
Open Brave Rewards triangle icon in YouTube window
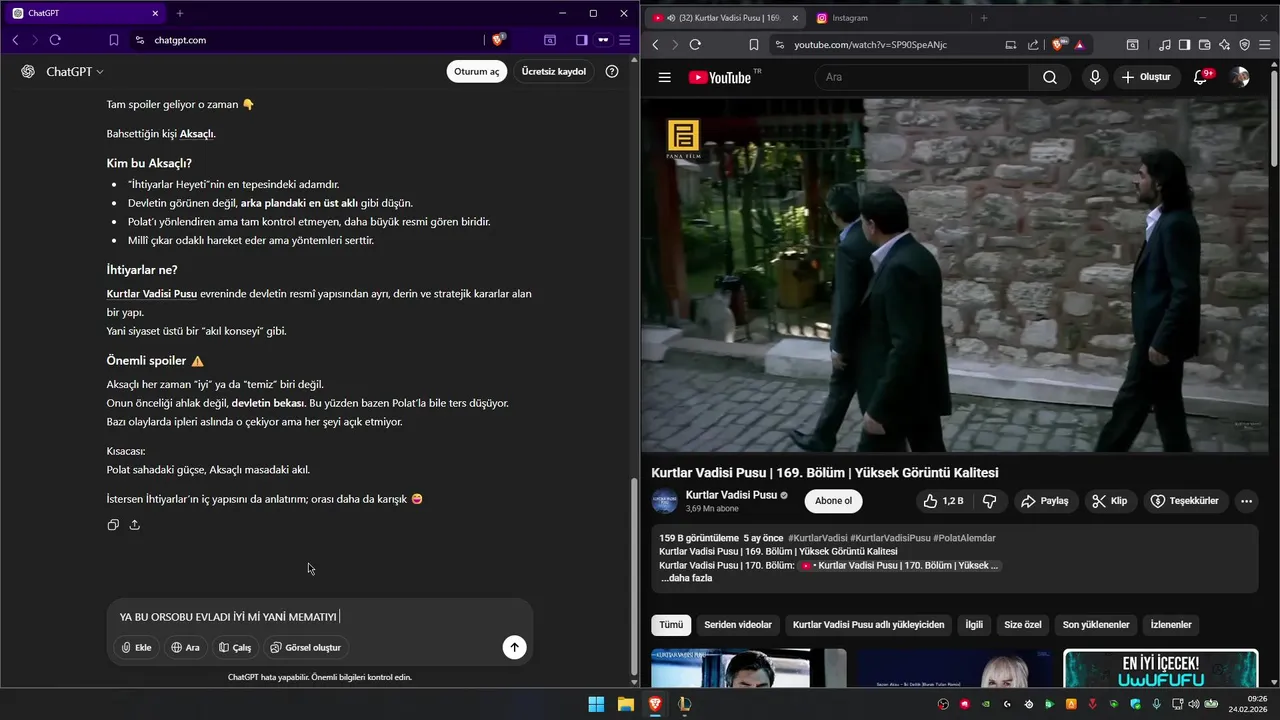coord(1080,45)
